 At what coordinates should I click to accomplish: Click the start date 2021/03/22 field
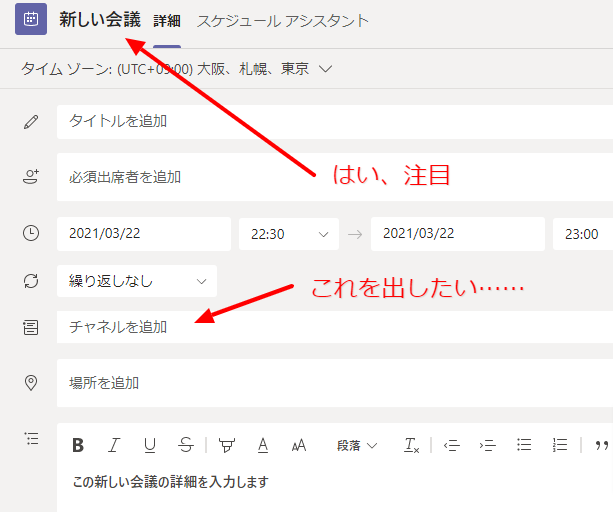[143, 234]
